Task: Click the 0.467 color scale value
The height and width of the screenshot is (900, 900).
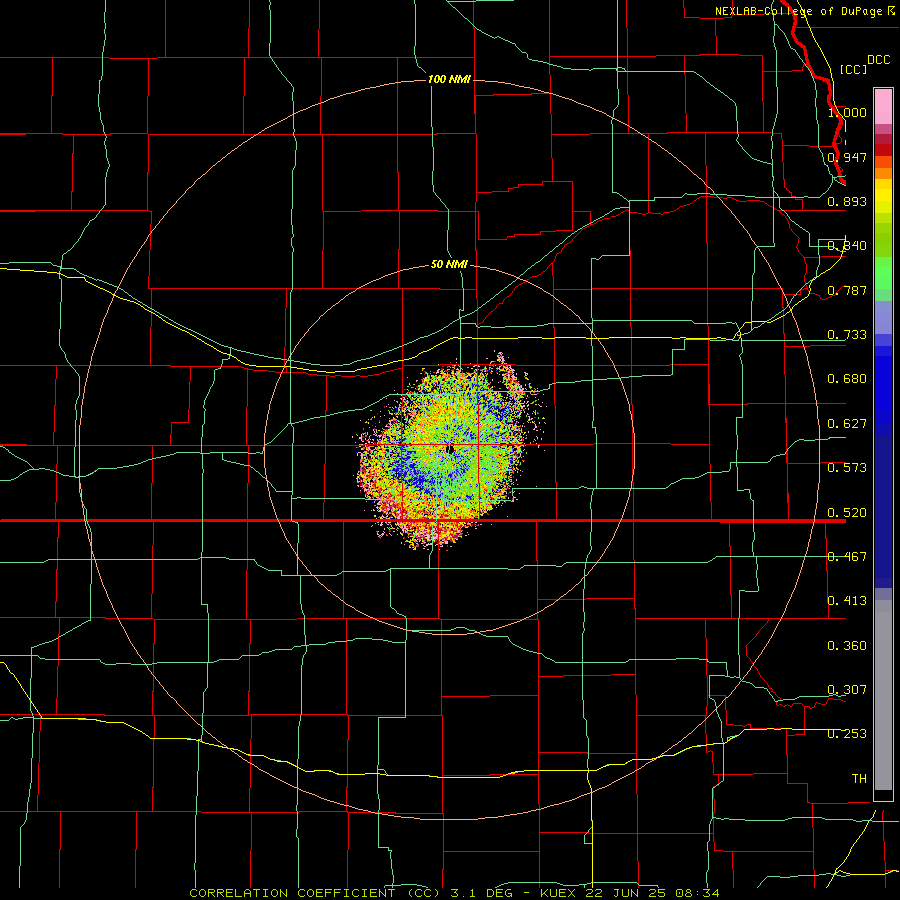Action: pos(847,557)
